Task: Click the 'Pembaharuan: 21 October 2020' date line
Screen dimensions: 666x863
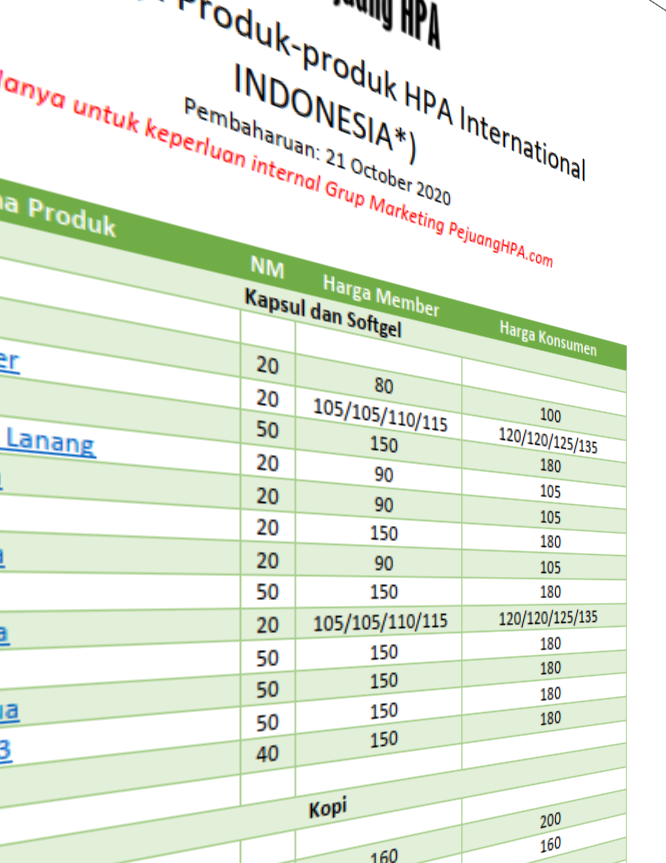Action: (317, 151)
